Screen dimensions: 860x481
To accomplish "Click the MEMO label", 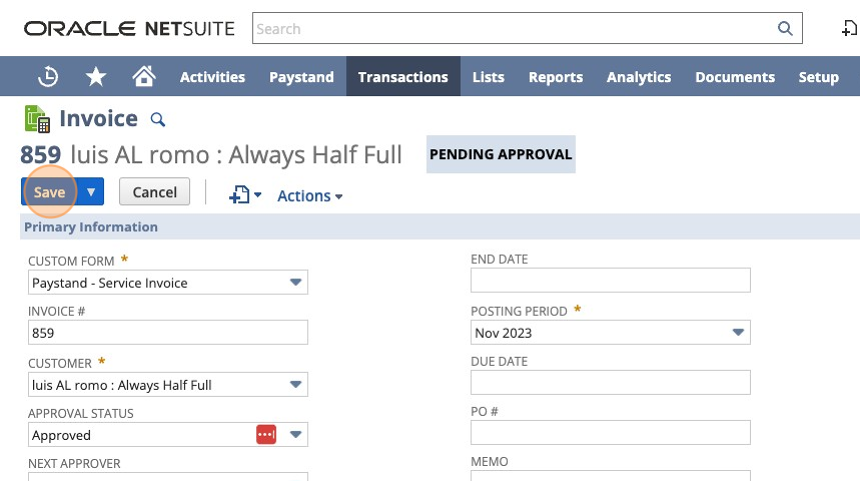I will click(x=489, y=462).
